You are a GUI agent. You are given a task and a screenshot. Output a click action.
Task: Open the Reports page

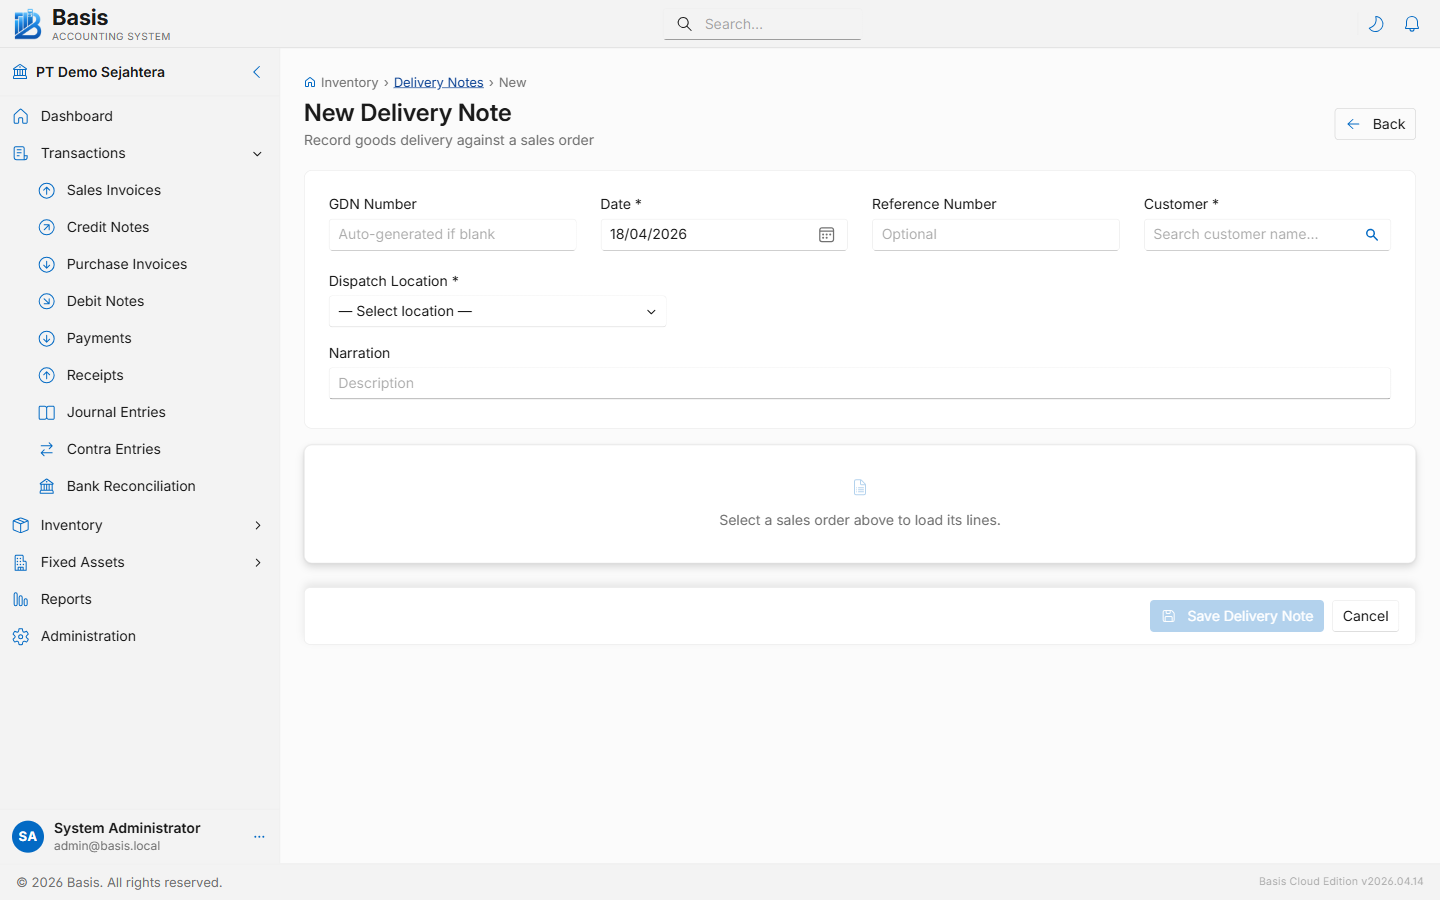66,599
